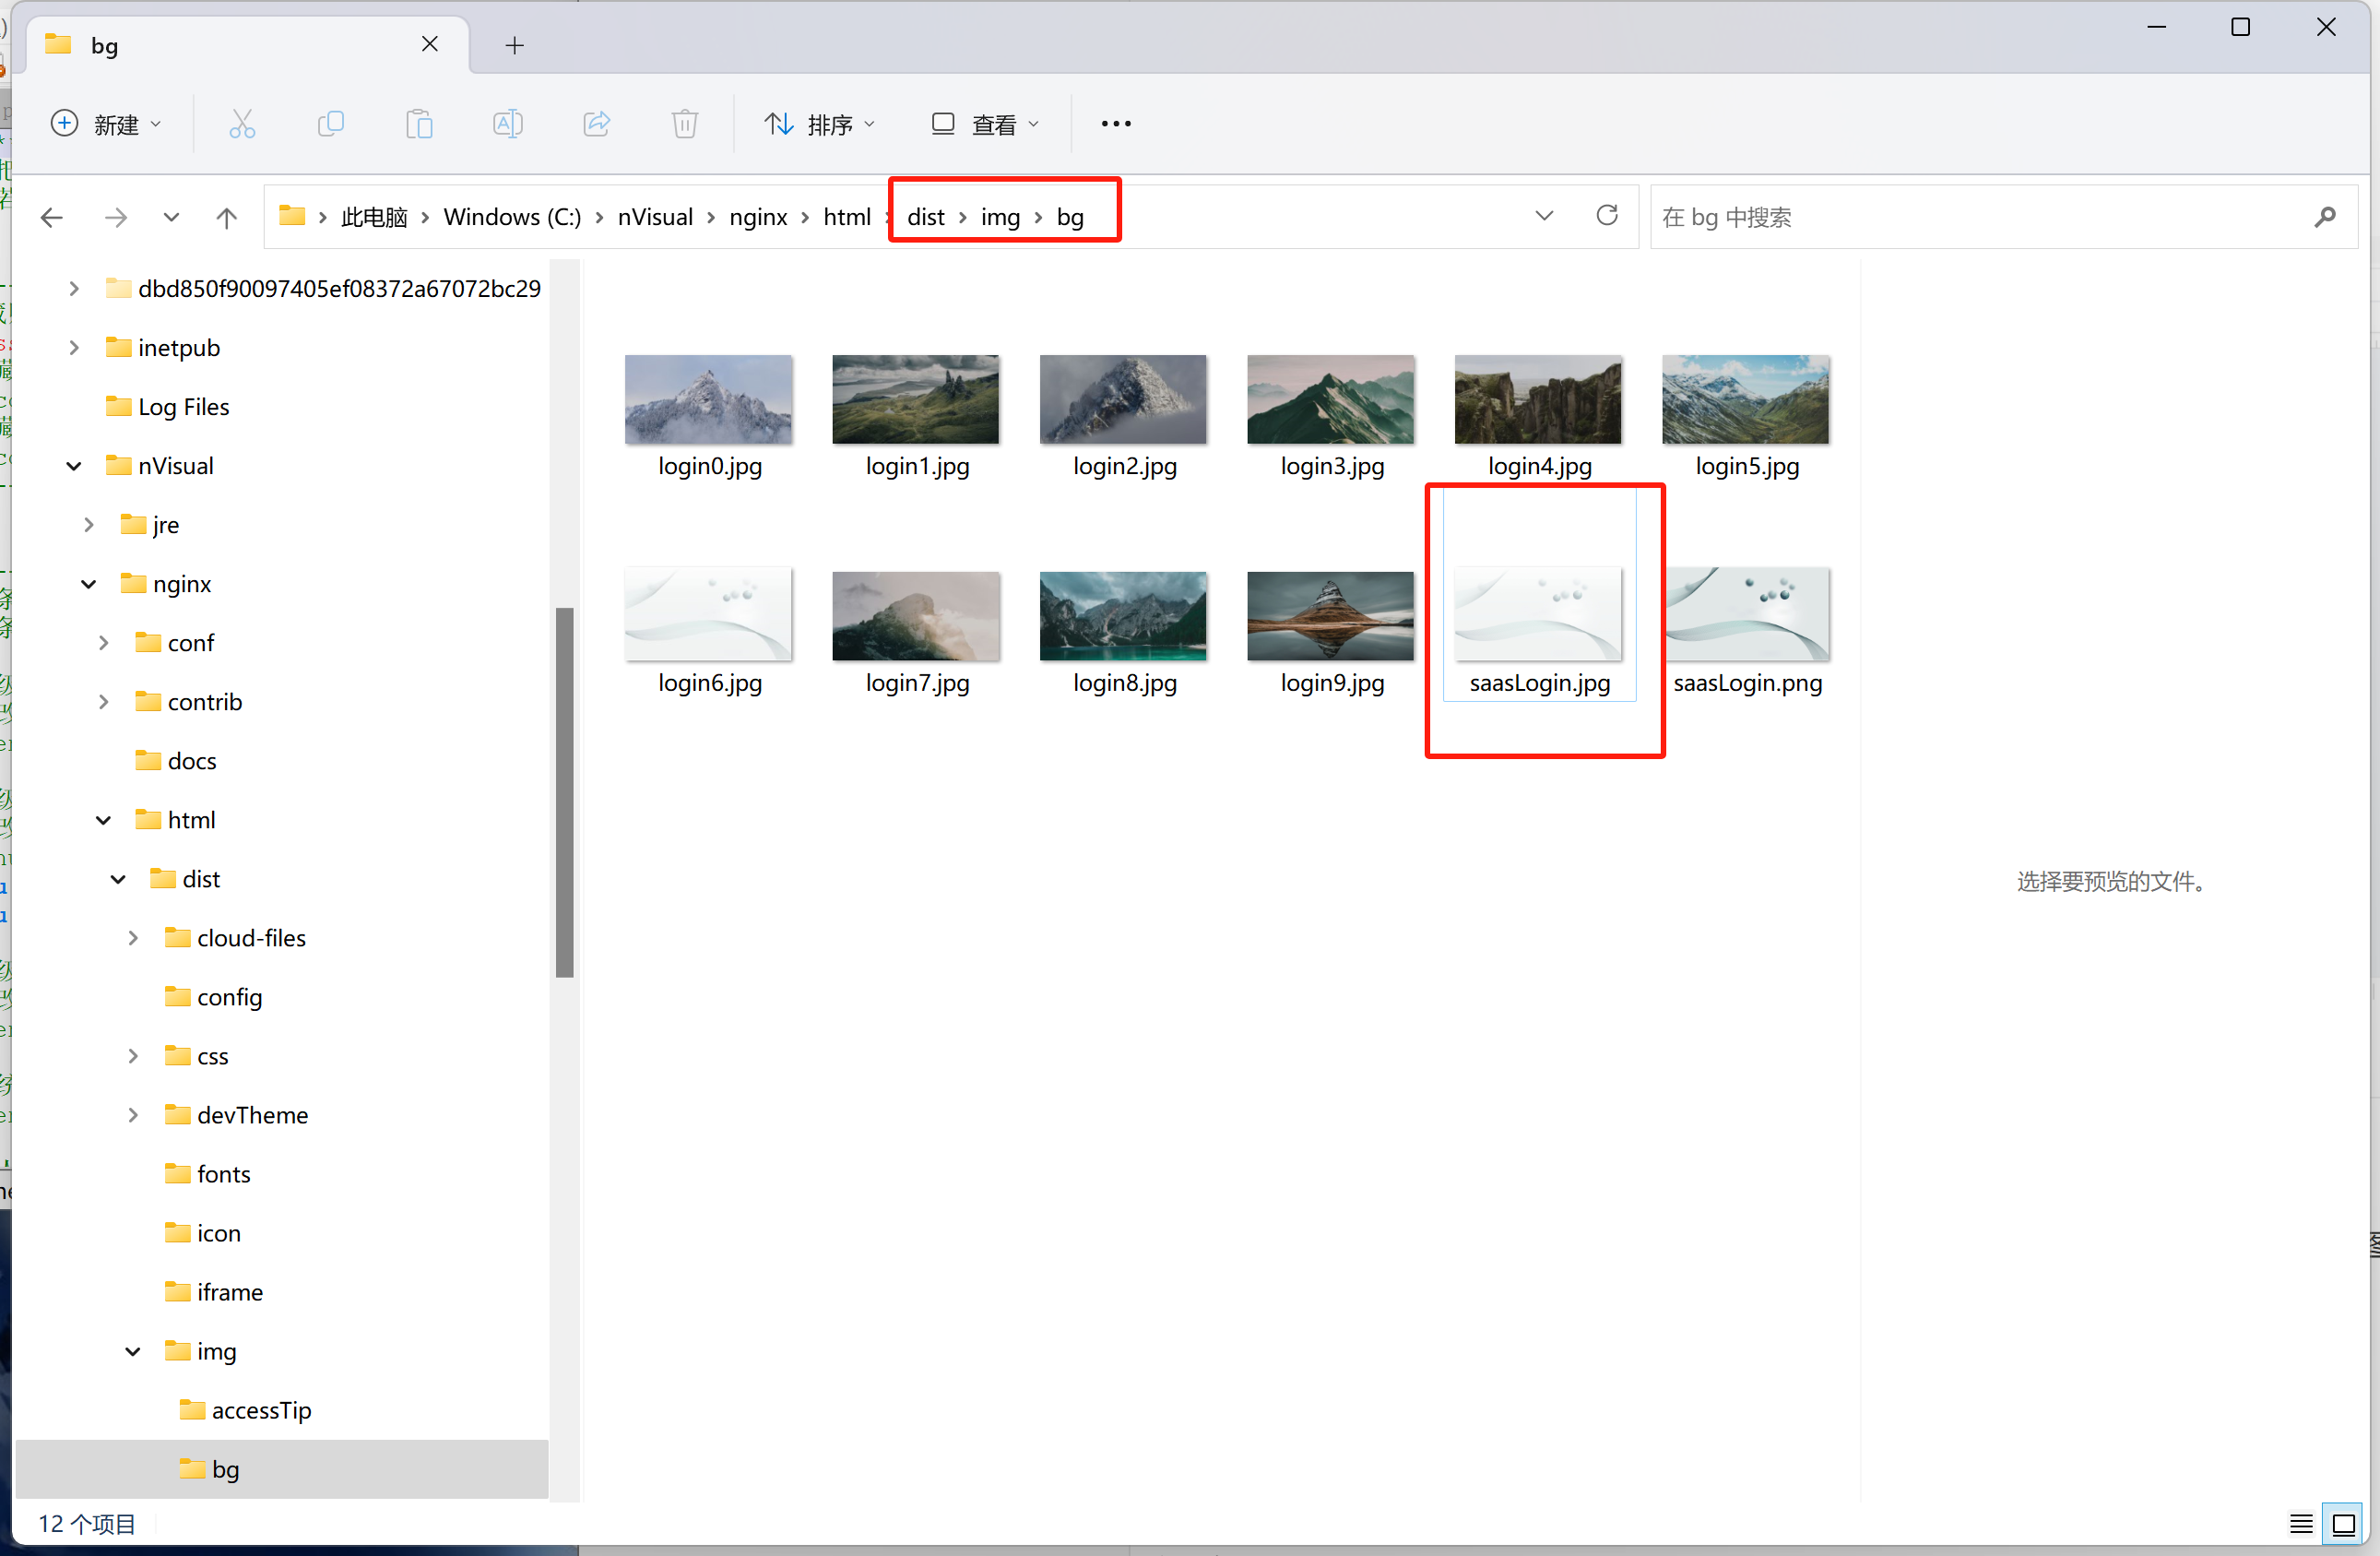The width and height of the screenshot is (2380, 1556).
Task: Go up one directory level
Action: 227,217
